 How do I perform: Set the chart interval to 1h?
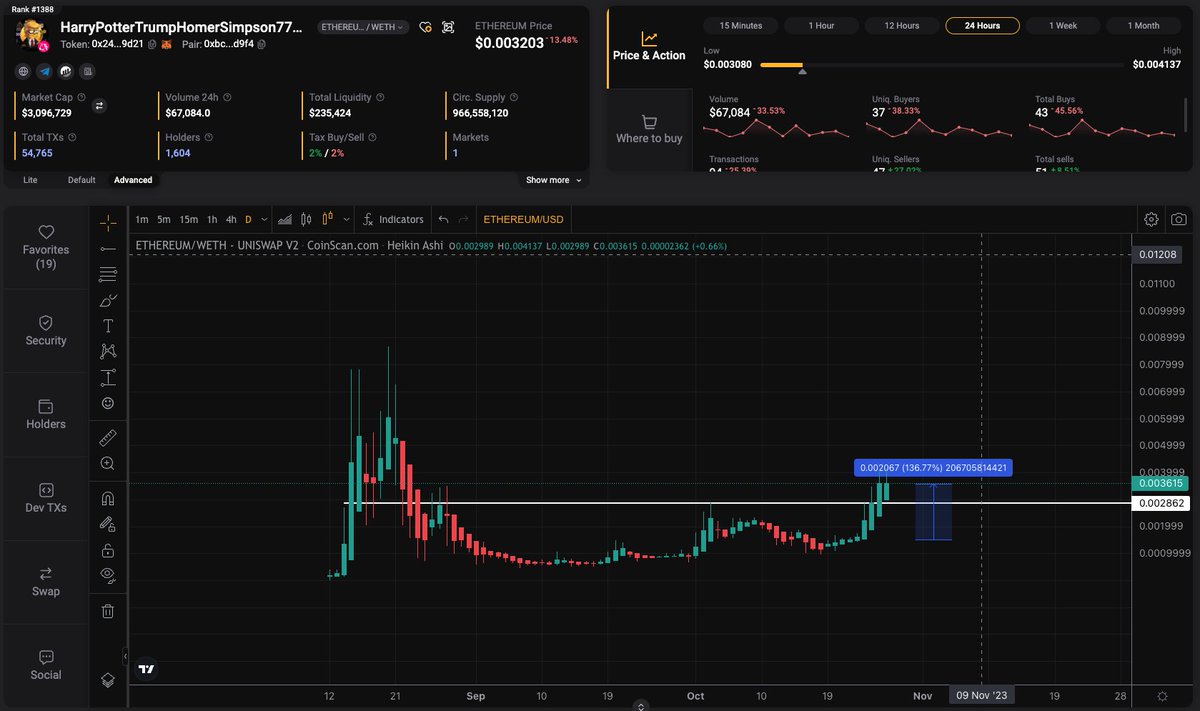[x=212, y=219]
